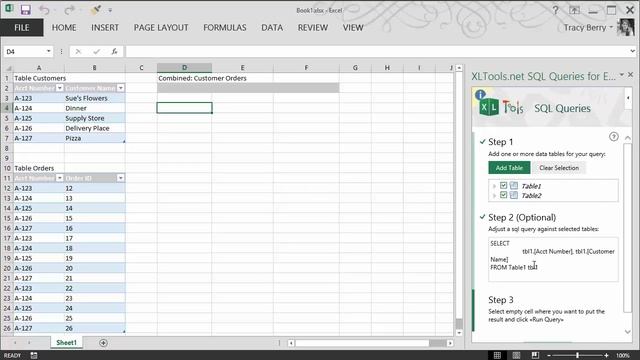Click the Add Table button
Screen dimensions: 640x360
pos(509,168)
